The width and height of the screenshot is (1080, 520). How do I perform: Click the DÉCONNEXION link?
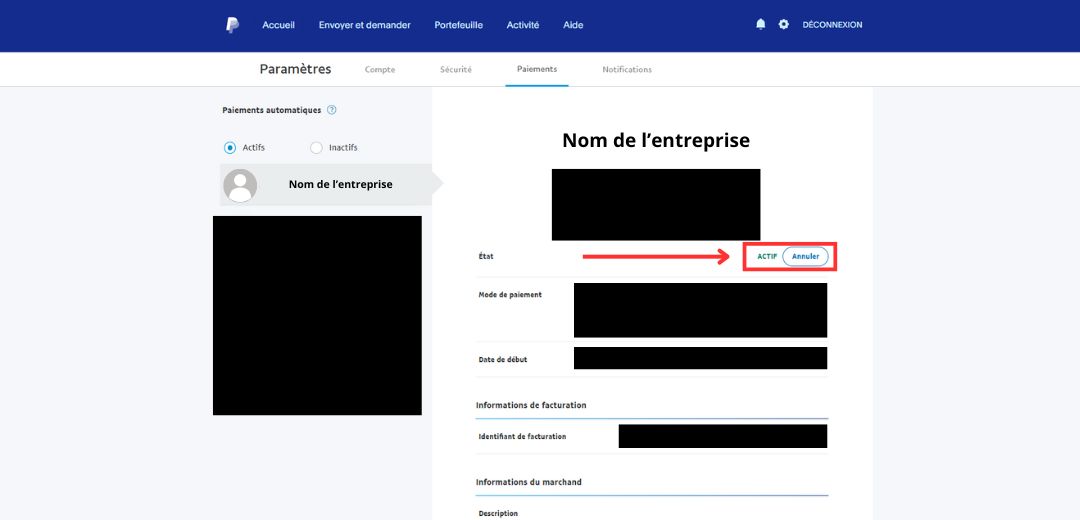click(832, 25)
